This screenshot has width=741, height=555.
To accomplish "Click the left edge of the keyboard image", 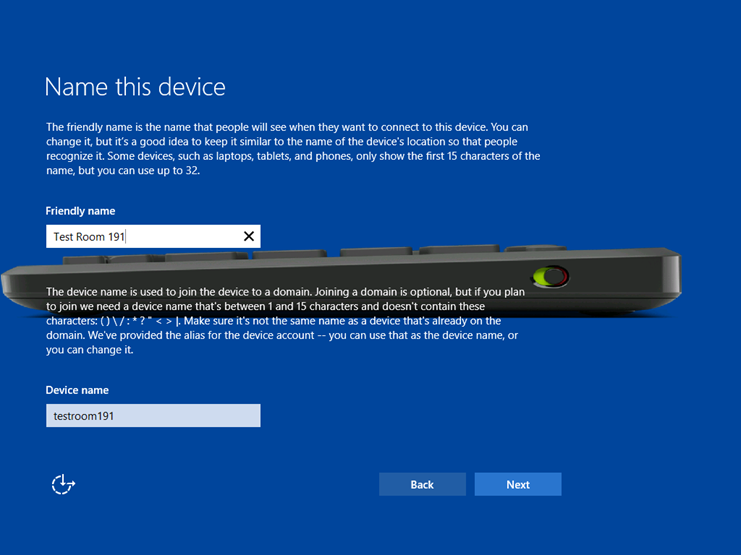I will tap(12, 283).
